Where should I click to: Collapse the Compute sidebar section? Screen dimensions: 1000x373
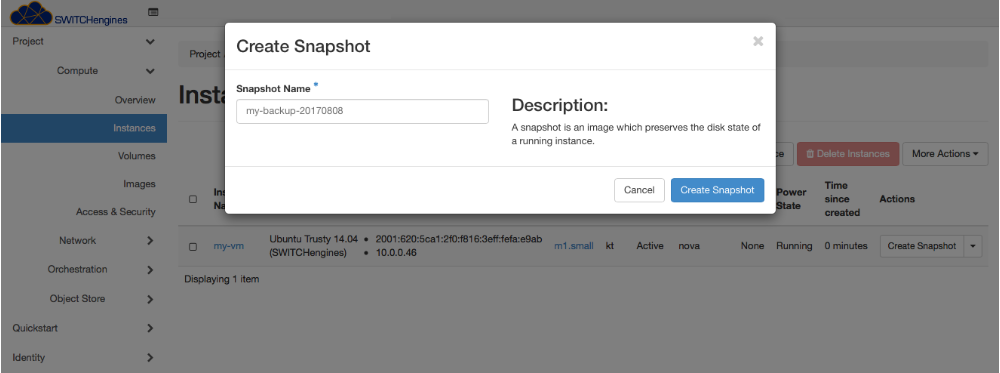[84, 71]
